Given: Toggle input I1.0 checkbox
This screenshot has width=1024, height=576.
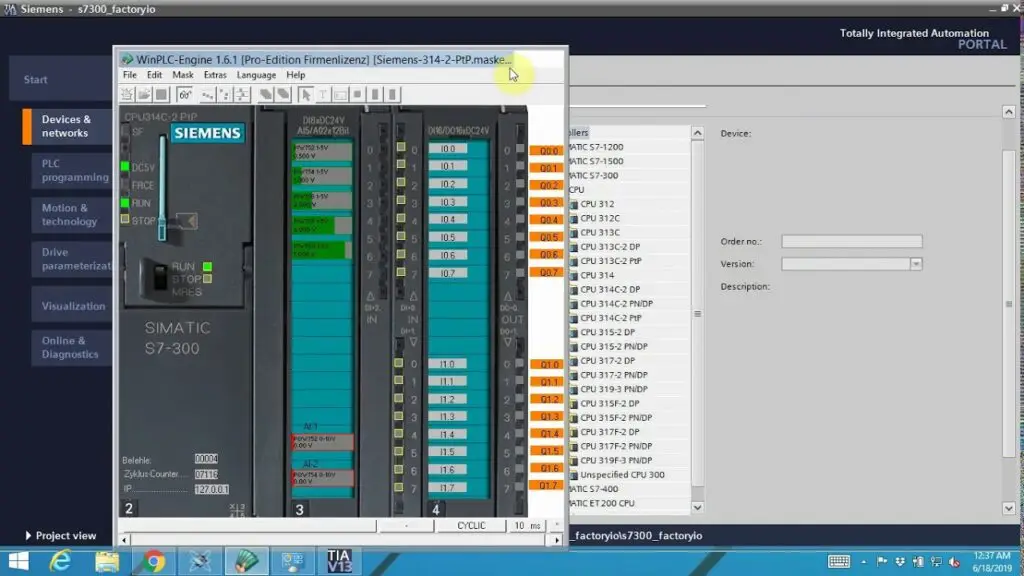Looking at the screenshot, I should pyautogui.click(x=399, y=363).
